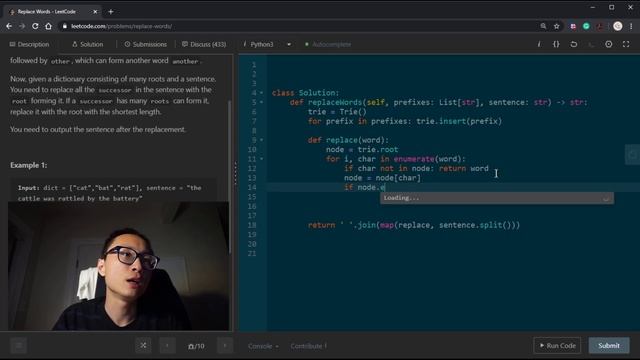Click the side feedback tab at editor edge
The image size is (640, 360).
633,155
